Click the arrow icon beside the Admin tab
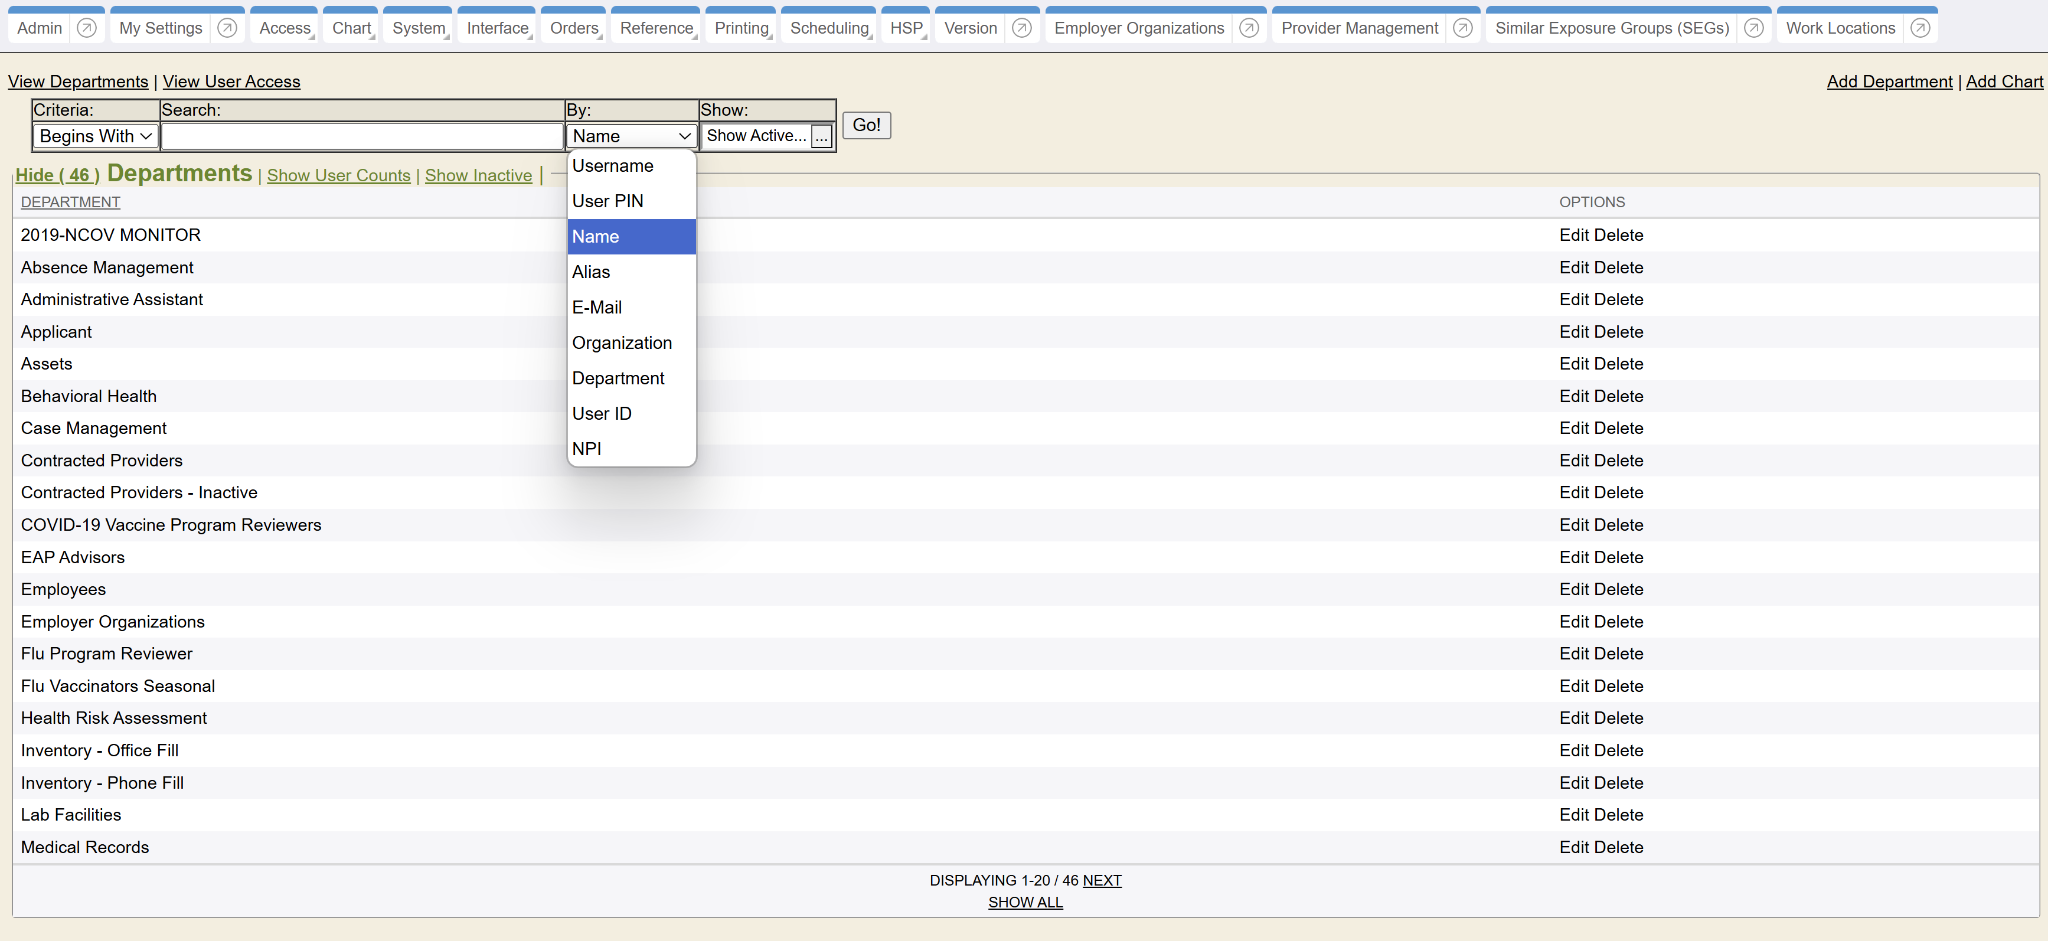 [87, 28]
